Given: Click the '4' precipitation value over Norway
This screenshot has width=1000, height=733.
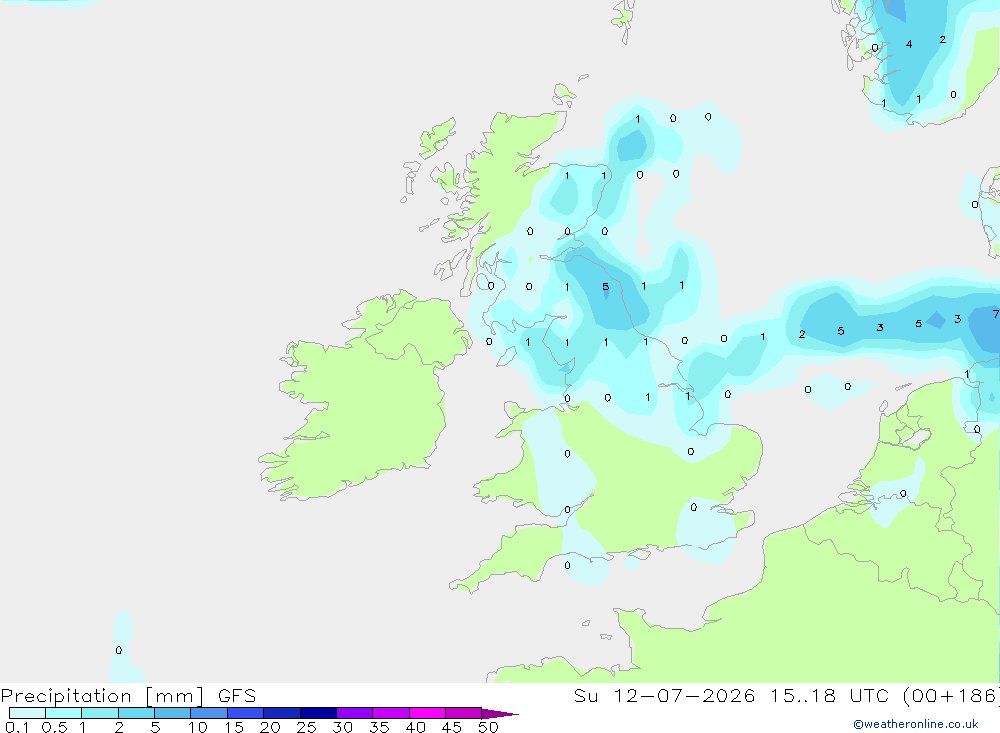Looking at the screenshot, I should tap(909, 44).
